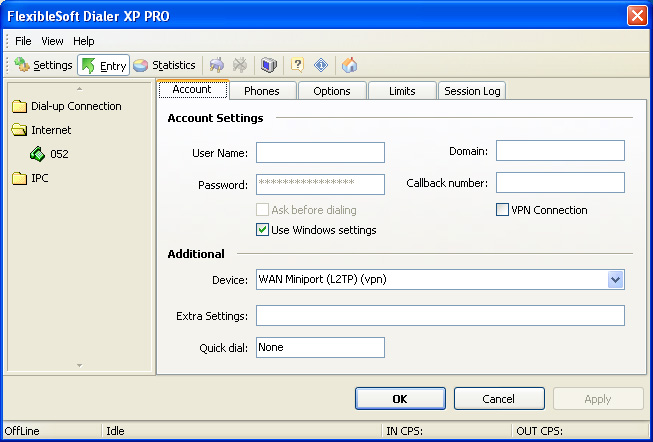Click the Quick dial field showing None

[x=320, y=347]
